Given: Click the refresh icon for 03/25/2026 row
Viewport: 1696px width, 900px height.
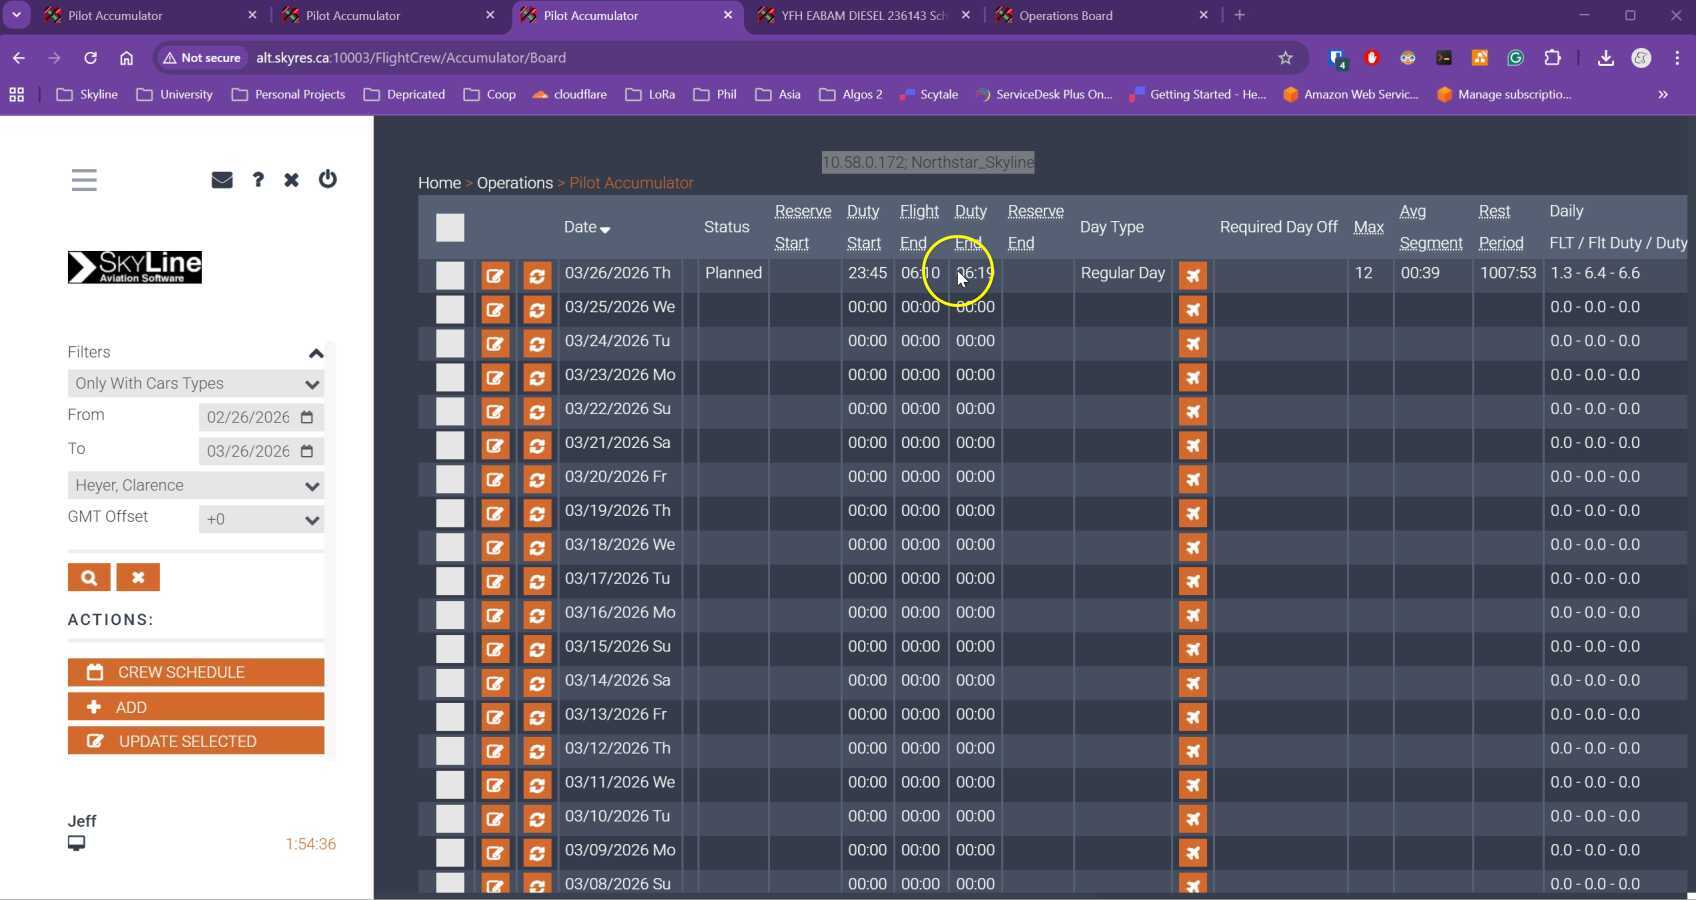Looking at the screenshot, I should point(537,310).
